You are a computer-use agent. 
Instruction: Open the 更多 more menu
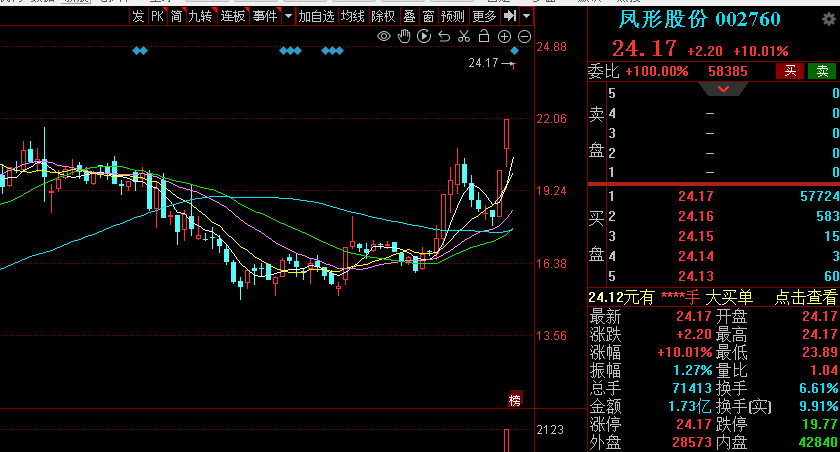click(484, 16)
